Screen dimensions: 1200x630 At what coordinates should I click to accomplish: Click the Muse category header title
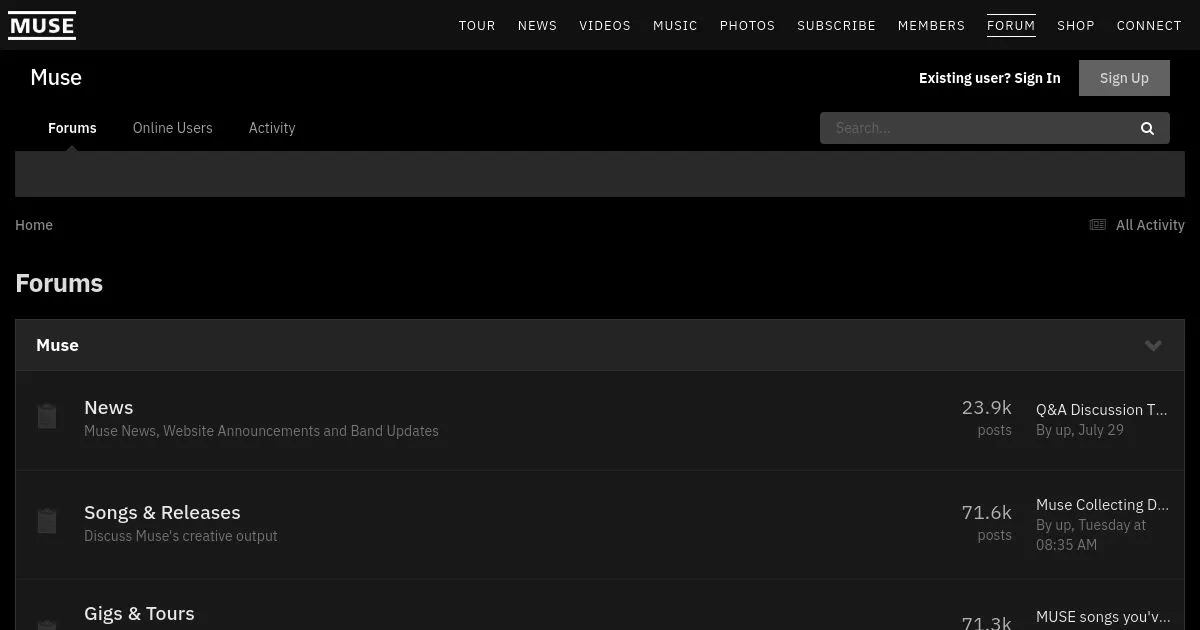click(57, 345)
